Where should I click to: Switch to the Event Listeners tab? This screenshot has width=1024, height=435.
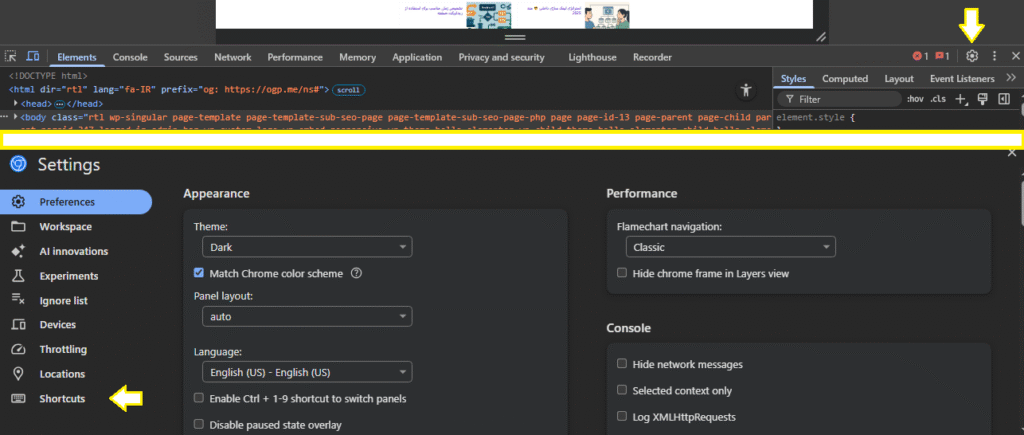(962, 78)
